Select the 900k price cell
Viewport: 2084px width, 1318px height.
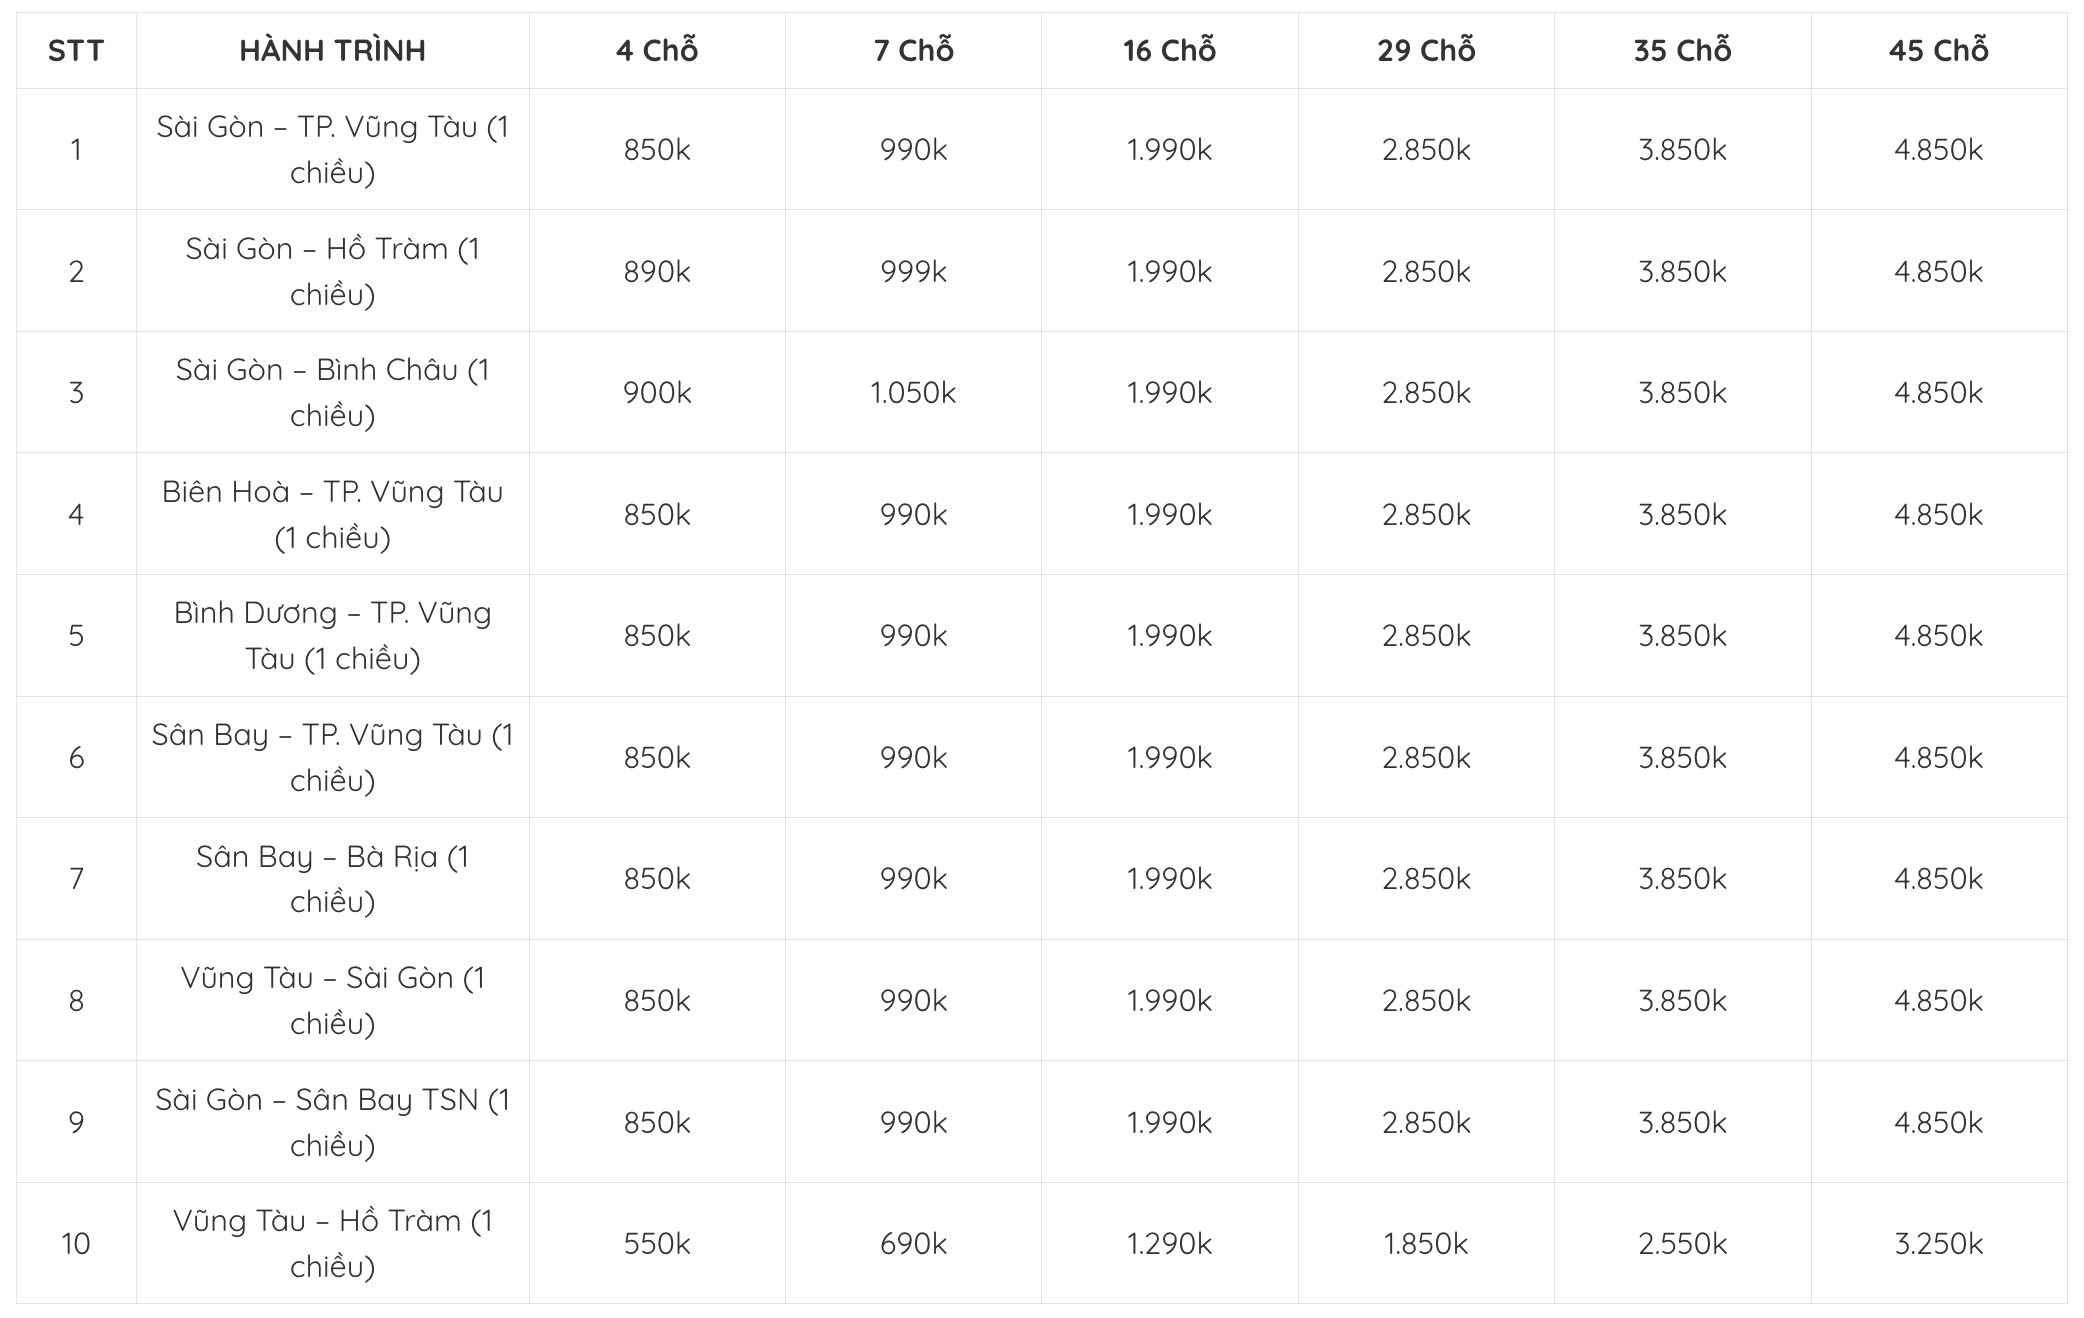click(657, 393)
